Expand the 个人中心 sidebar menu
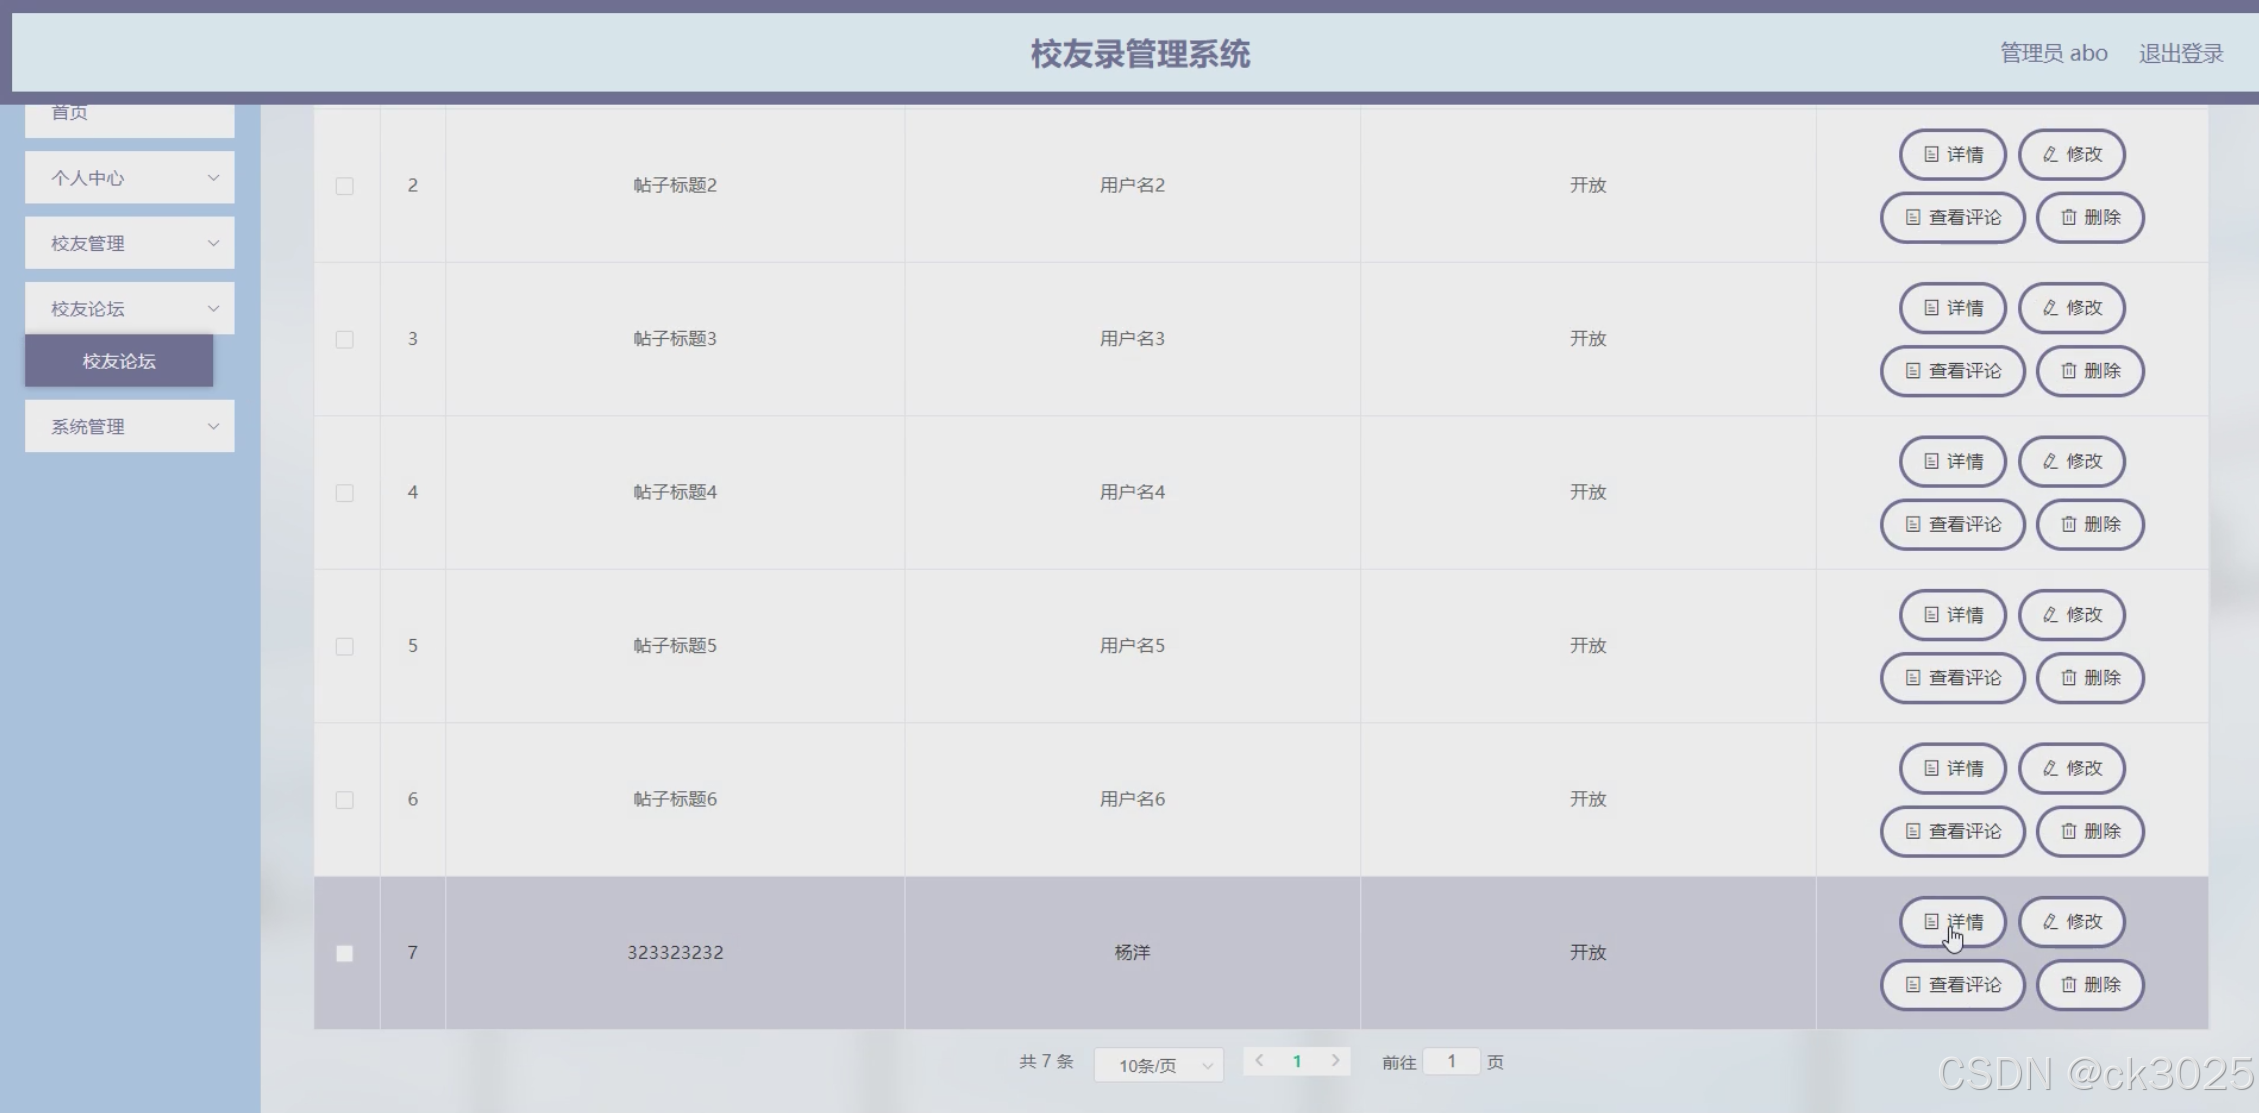The width and height of the screenshot is (2259, 1113). coord(130,178)
